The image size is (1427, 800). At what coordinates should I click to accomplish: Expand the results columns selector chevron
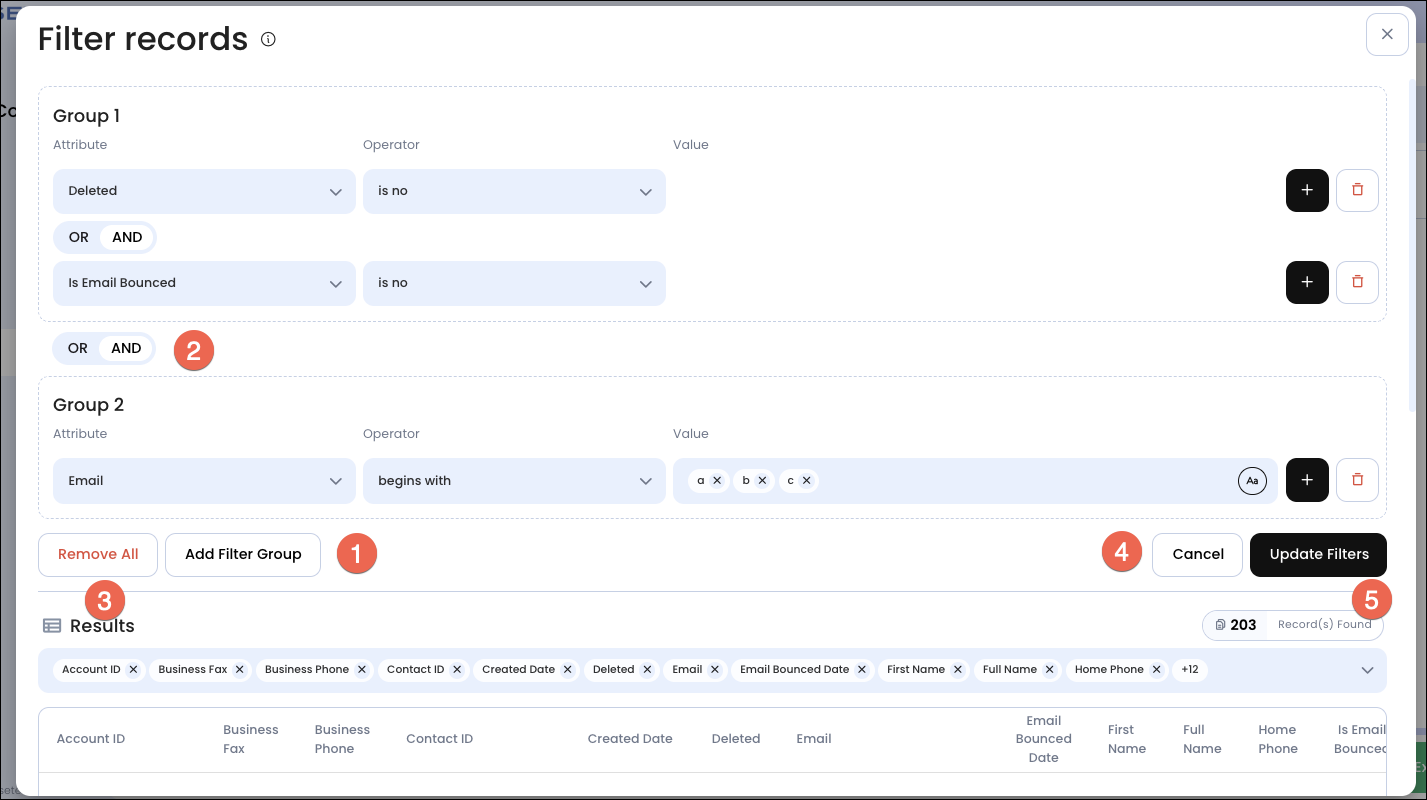pos(1367,671)
